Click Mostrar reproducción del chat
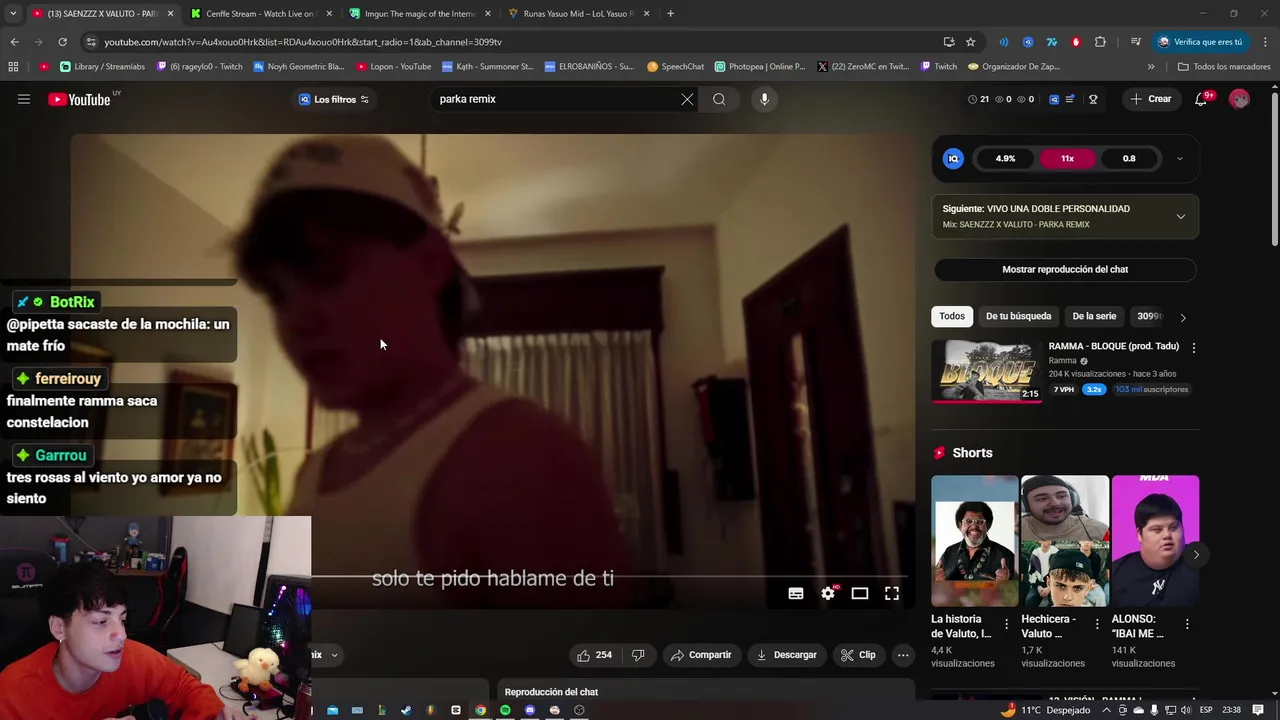Screen dimensions: 1280x720 point(1065,269)
